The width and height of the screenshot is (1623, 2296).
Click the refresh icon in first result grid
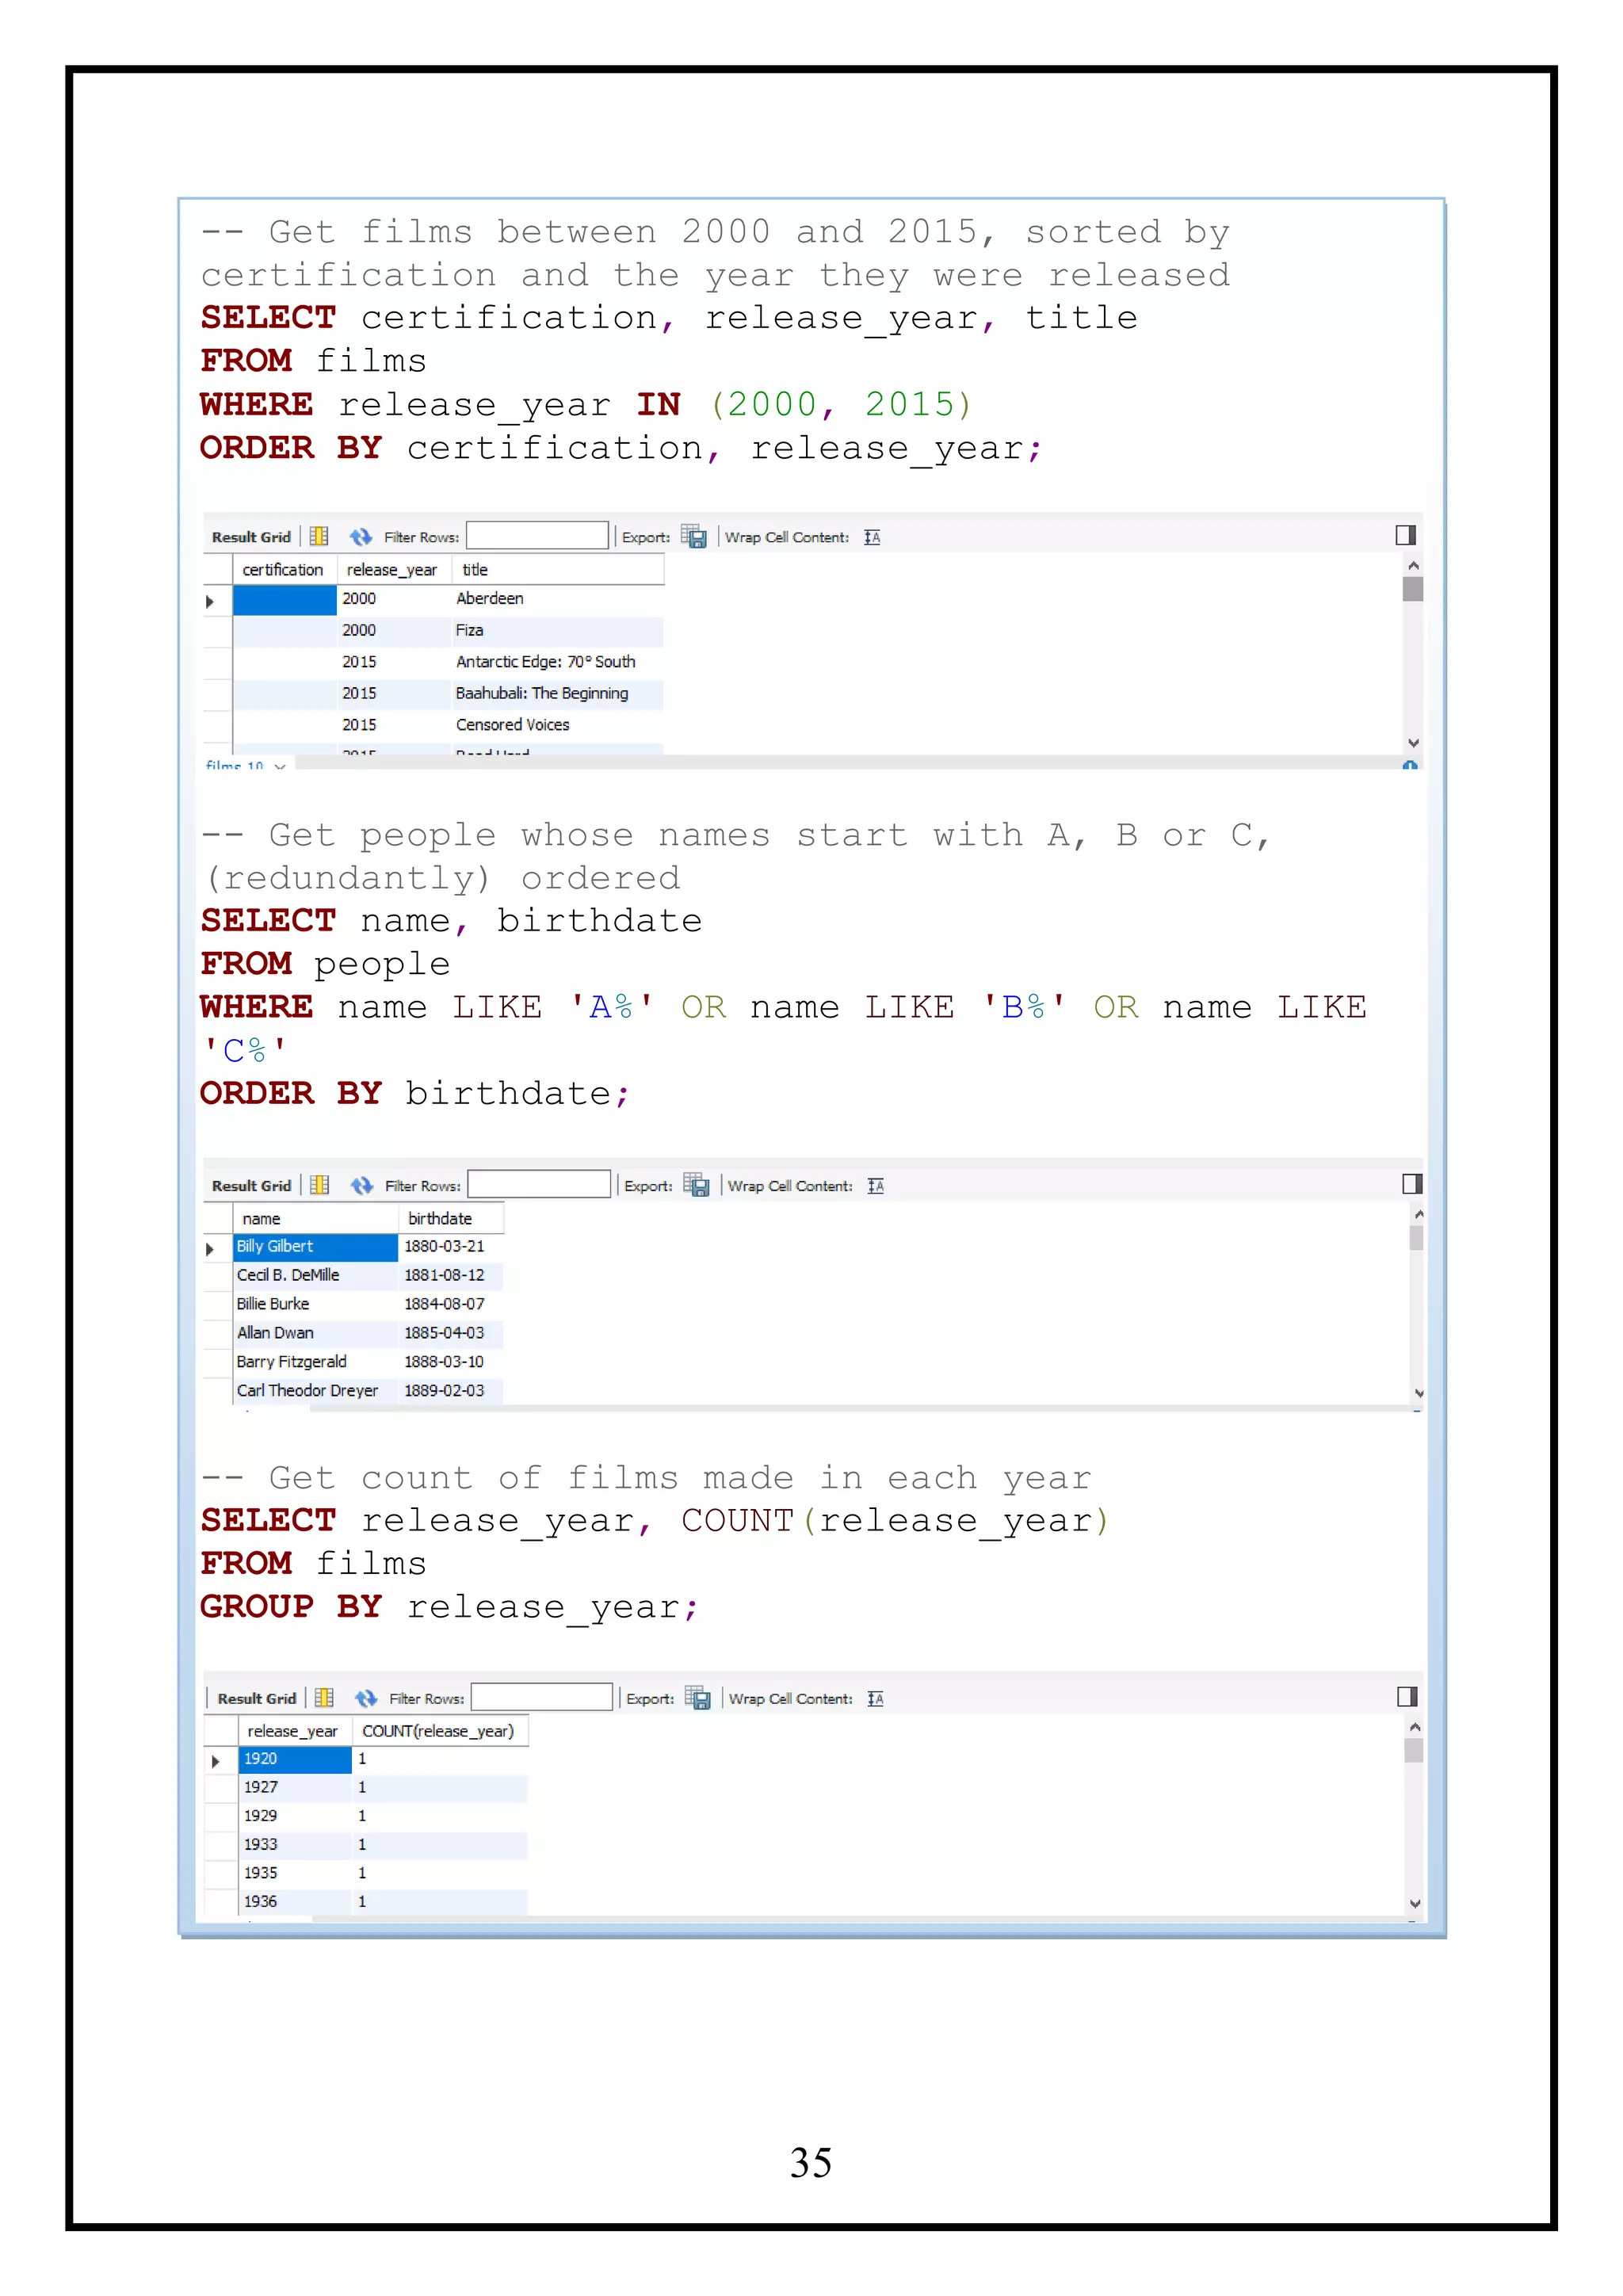(x=360, y=537)
